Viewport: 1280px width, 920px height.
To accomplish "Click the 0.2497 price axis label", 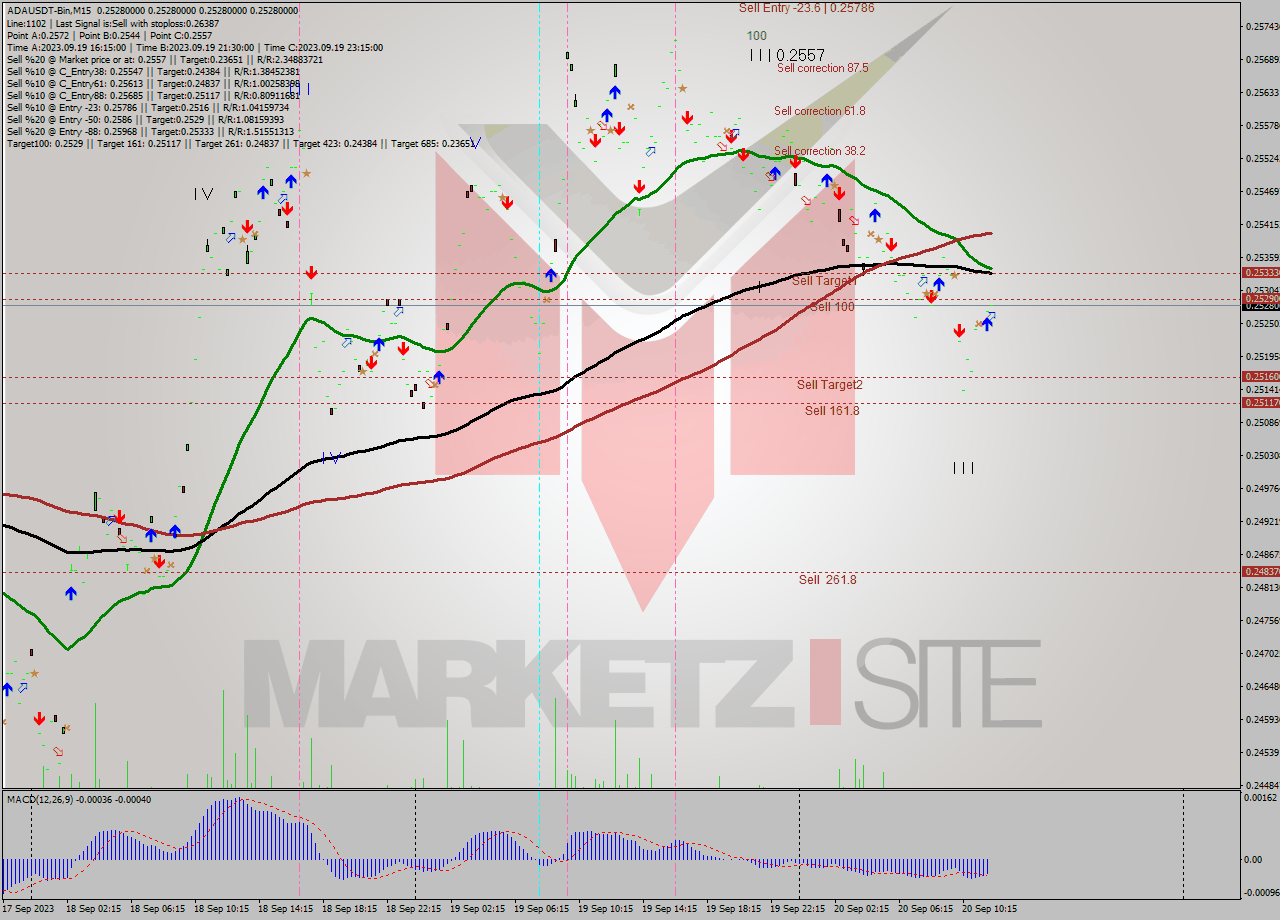I will tap(1263, 488).
